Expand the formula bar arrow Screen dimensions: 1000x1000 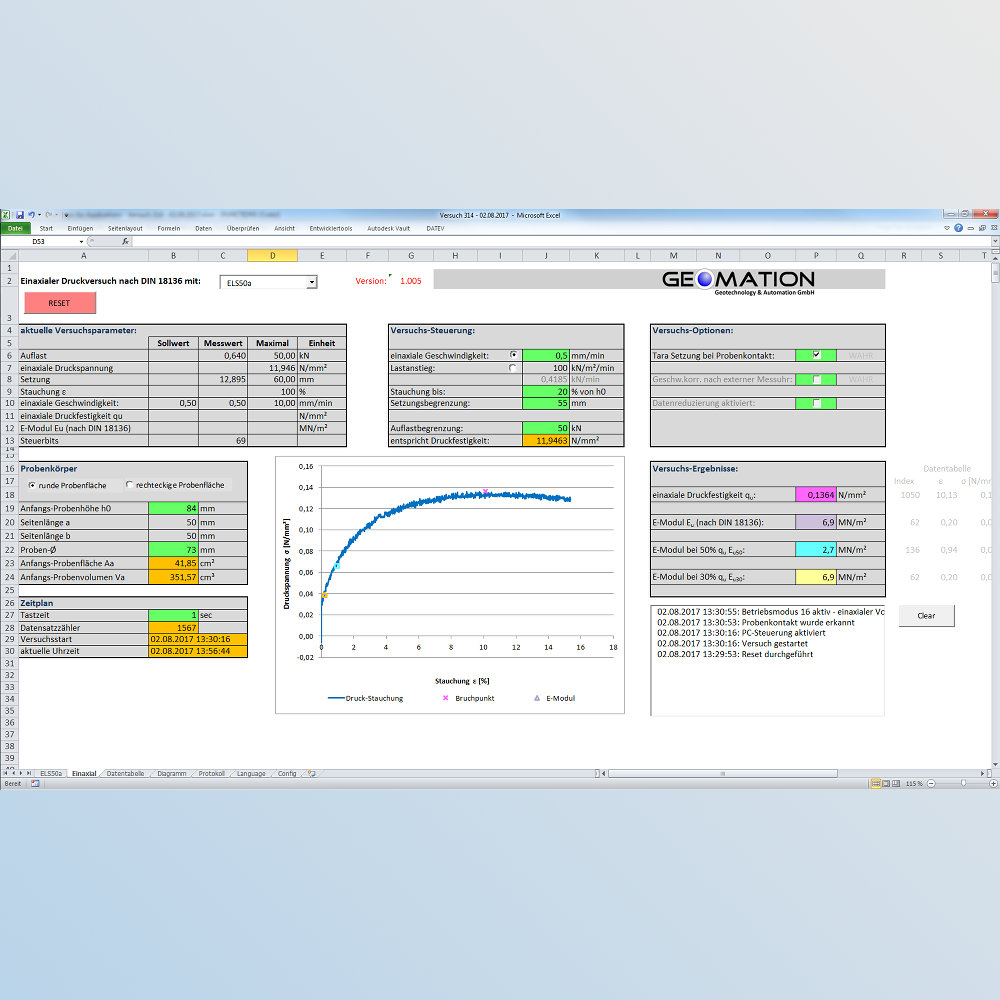point(995,242)
